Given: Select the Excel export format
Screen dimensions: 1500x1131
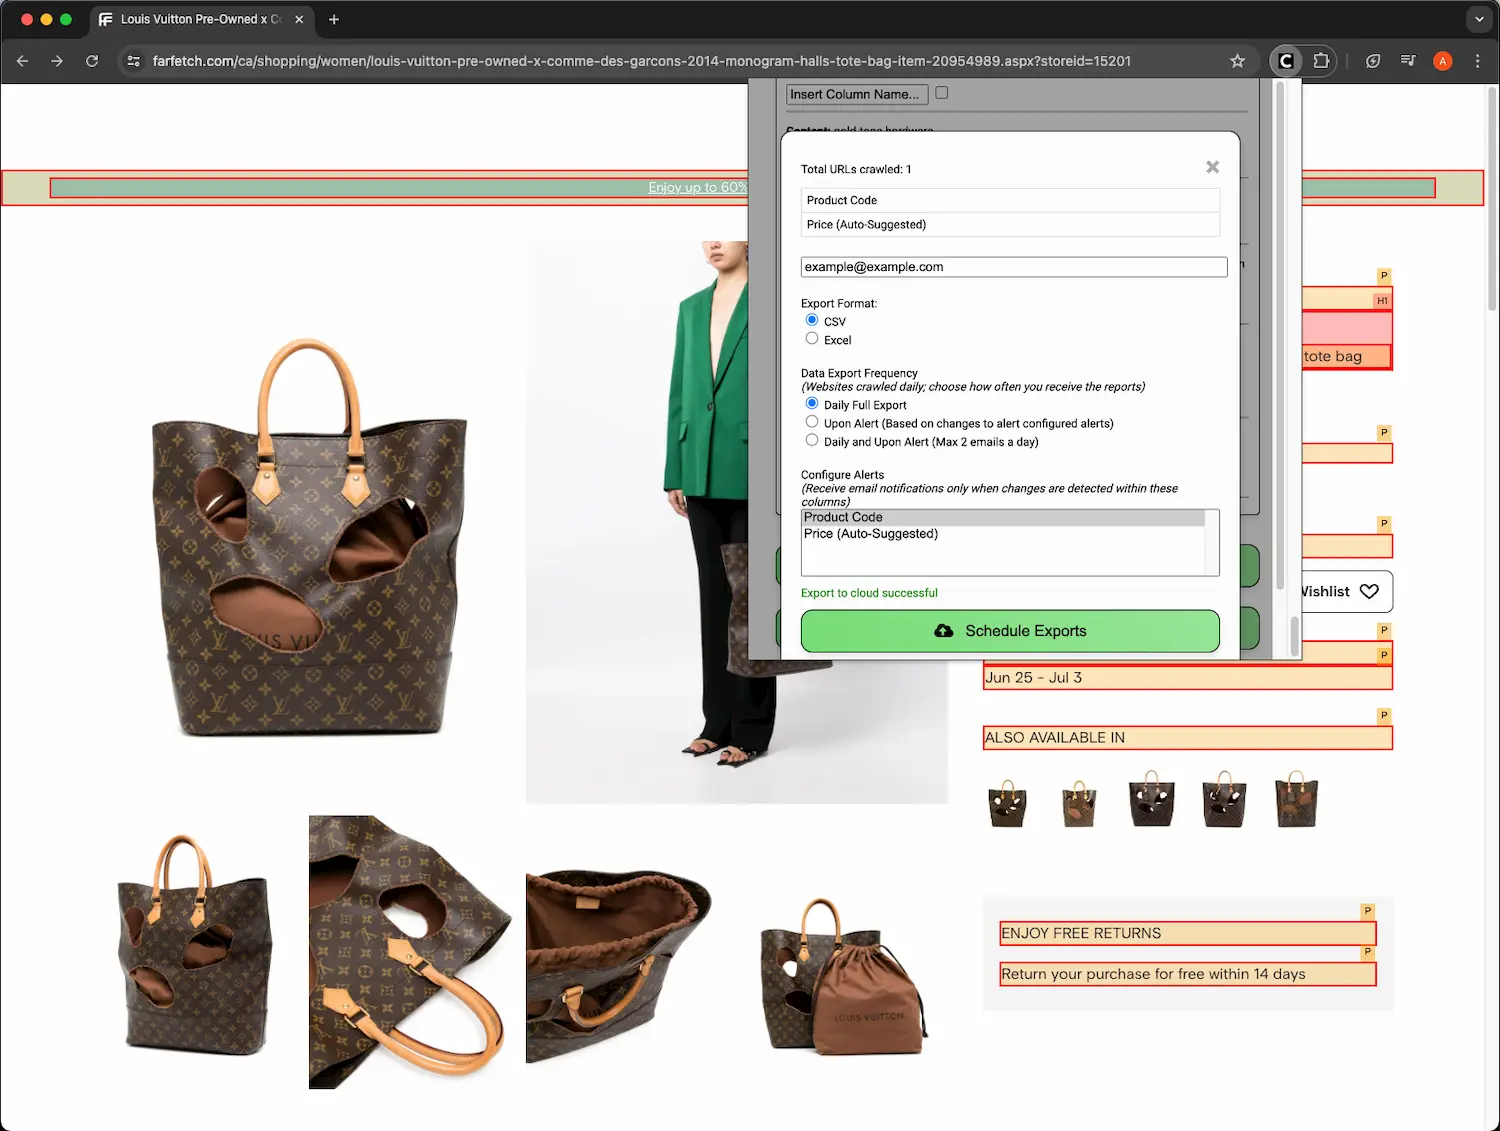Looking at the screenshot, I should 812,339.
